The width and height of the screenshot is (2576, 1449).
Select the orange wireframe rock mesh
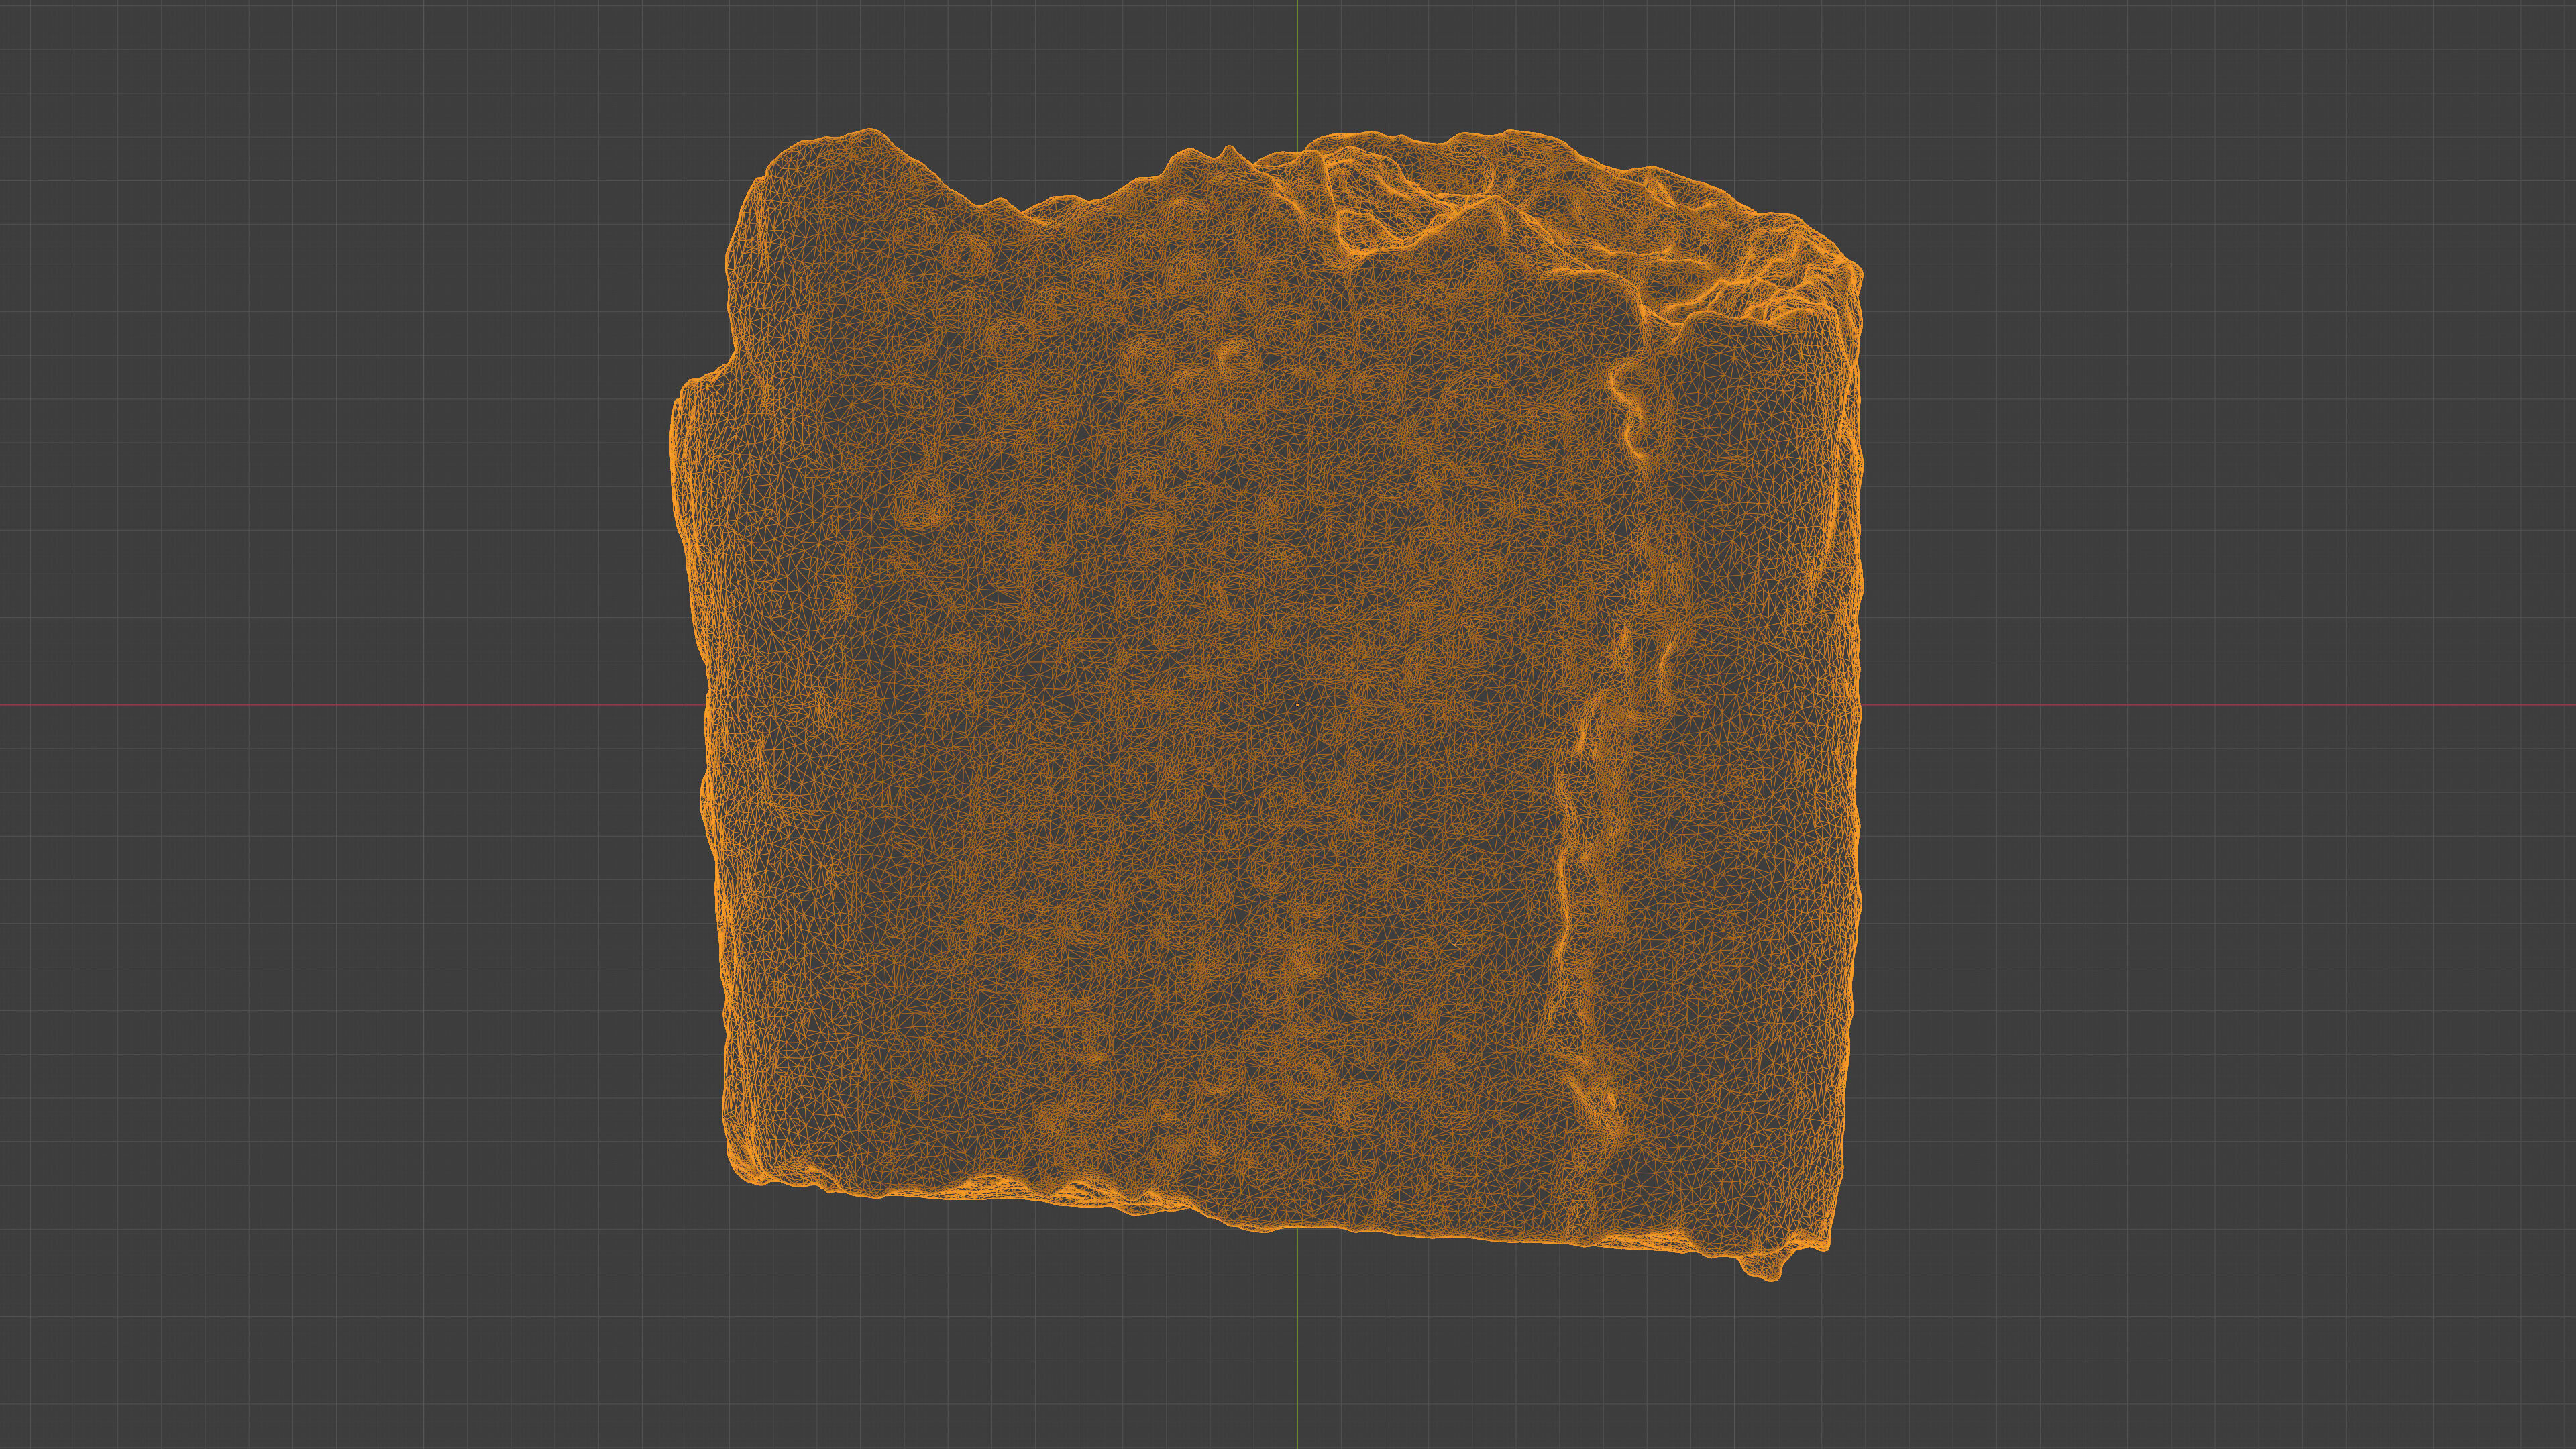(1266, 705)
